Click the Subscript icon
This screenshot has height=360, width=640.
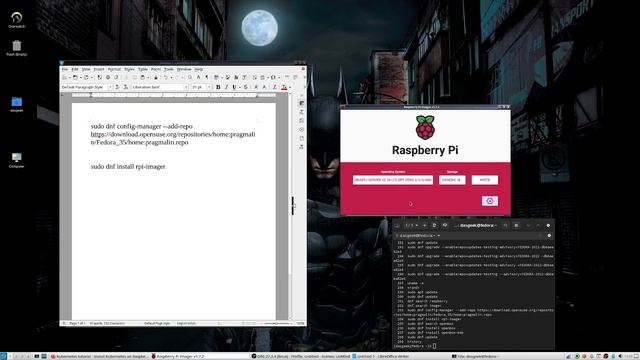(264, 87)
